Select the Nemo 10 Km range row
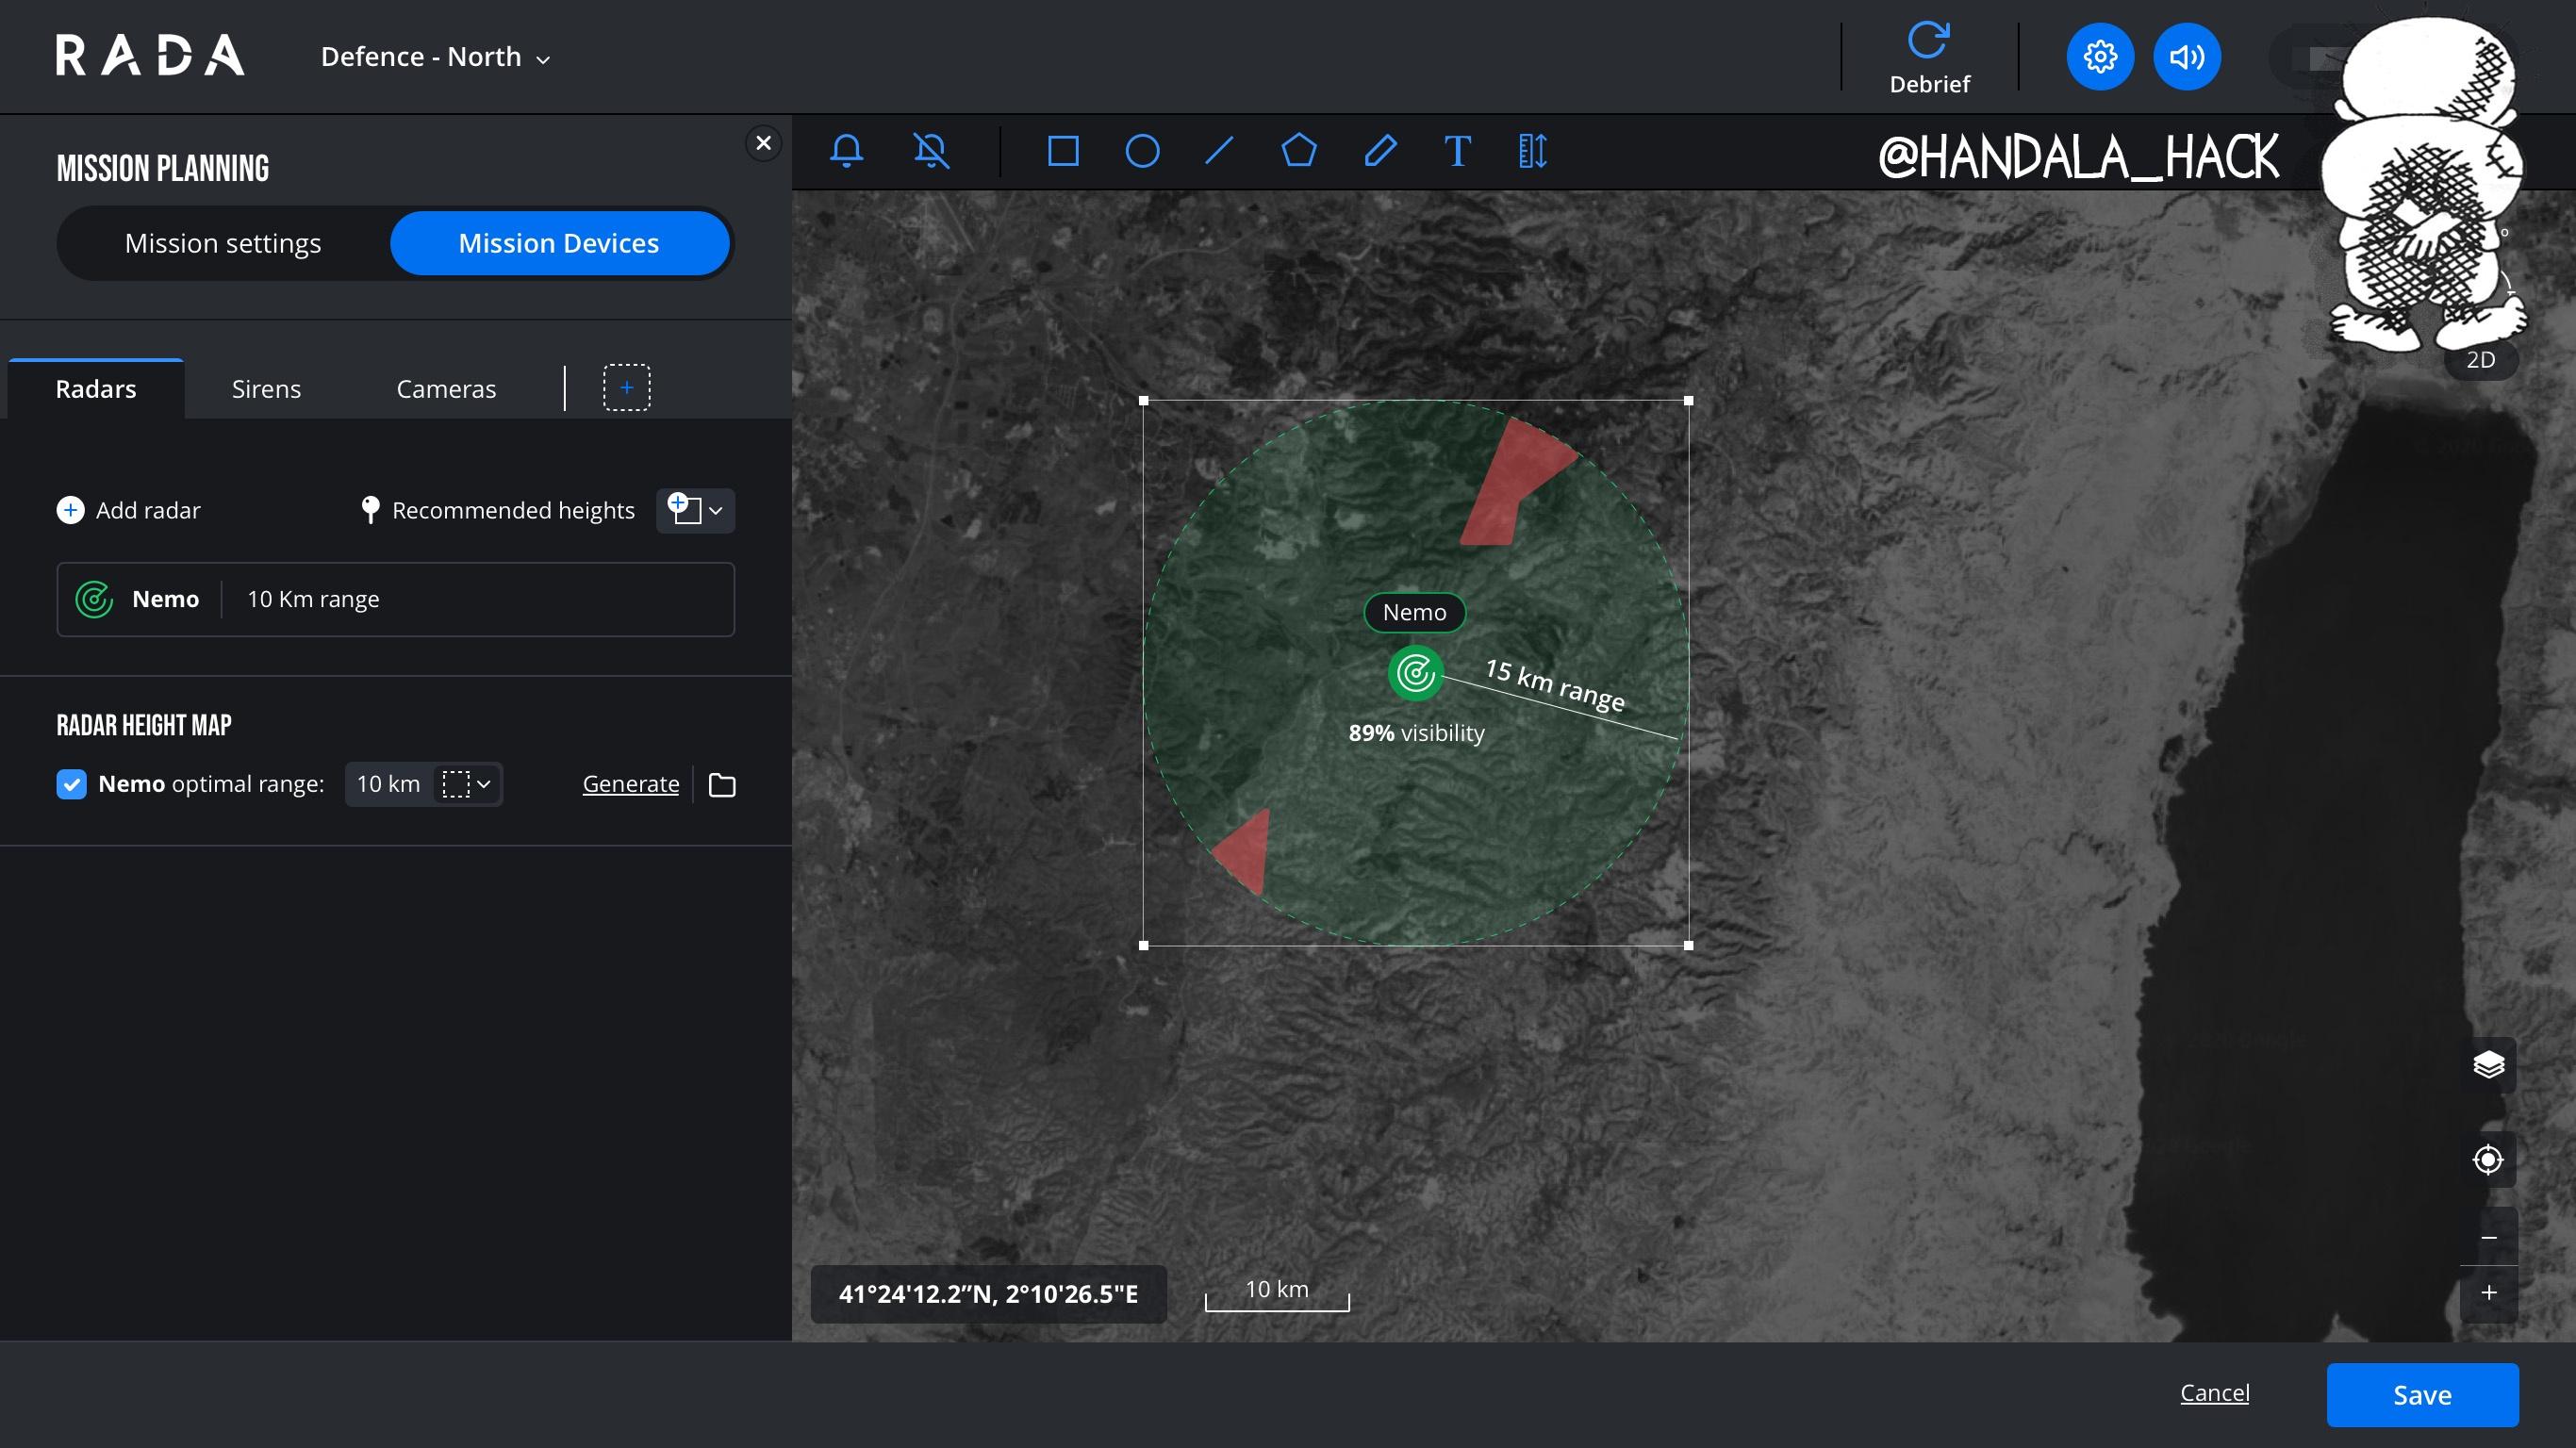 click(x=396, y=599)
